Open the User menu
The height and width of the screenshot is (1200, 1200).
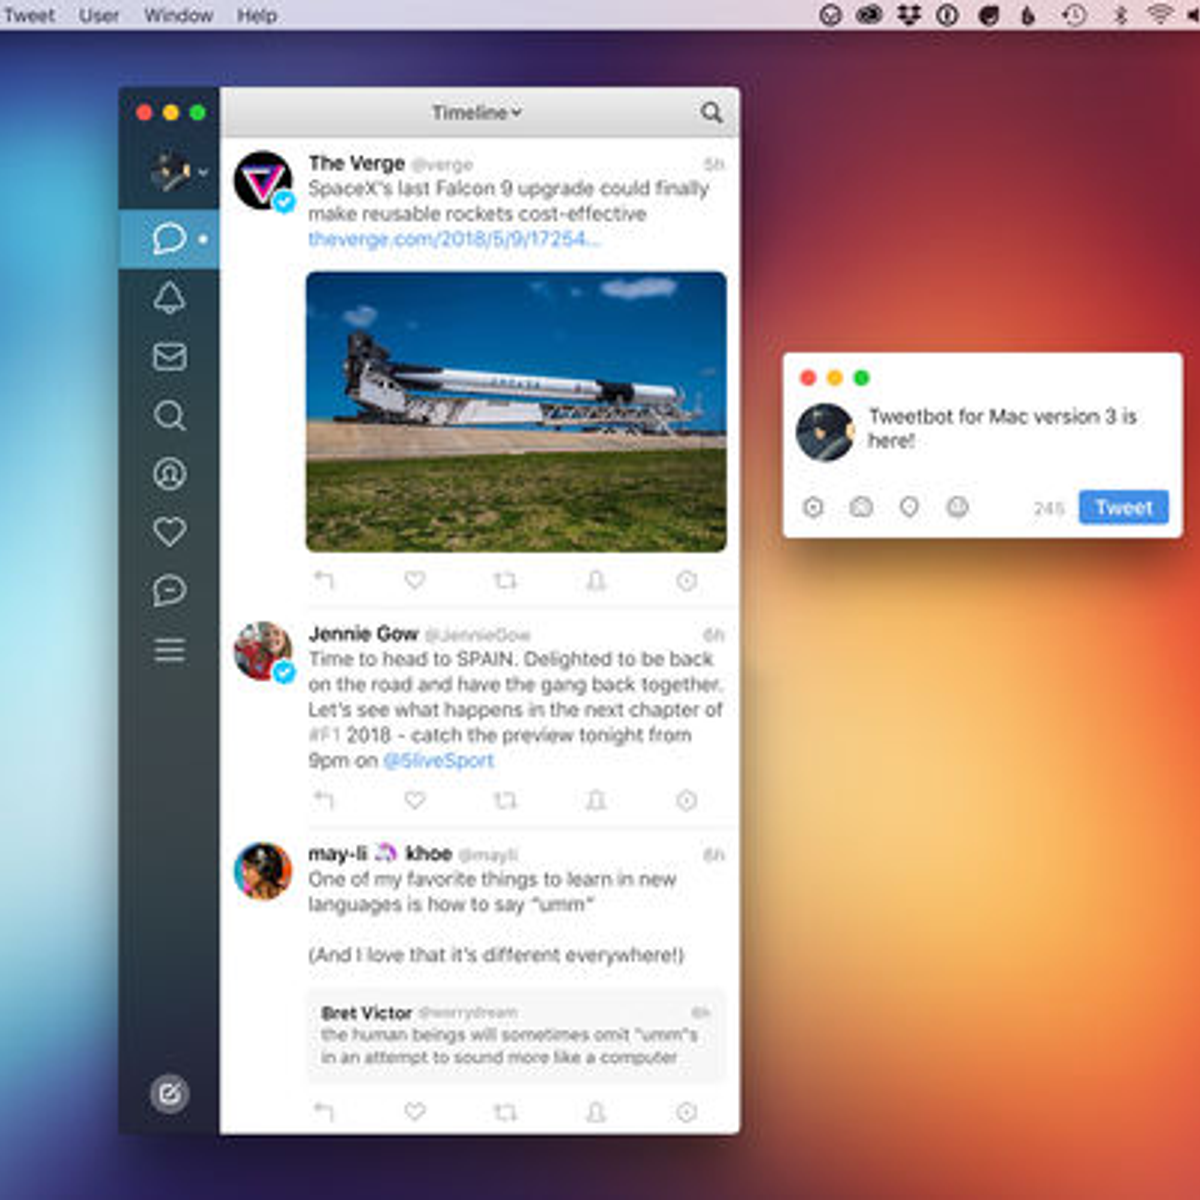[x=99, y=15]
